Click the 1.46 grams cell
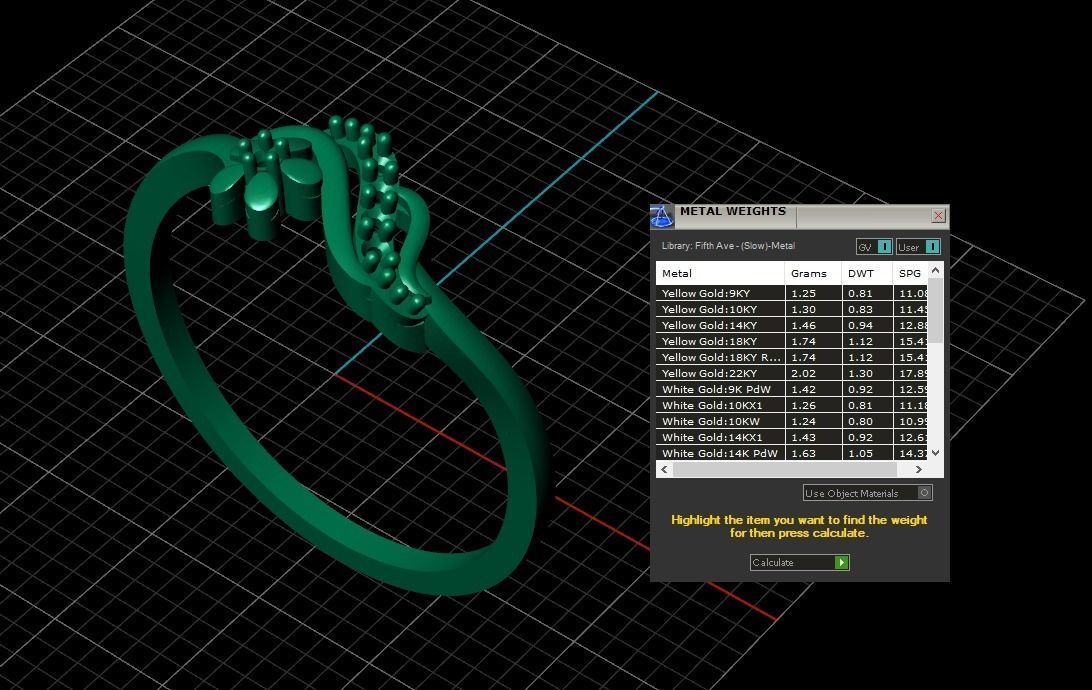This screenshot has width=1092, height=690. click(813, 325)
